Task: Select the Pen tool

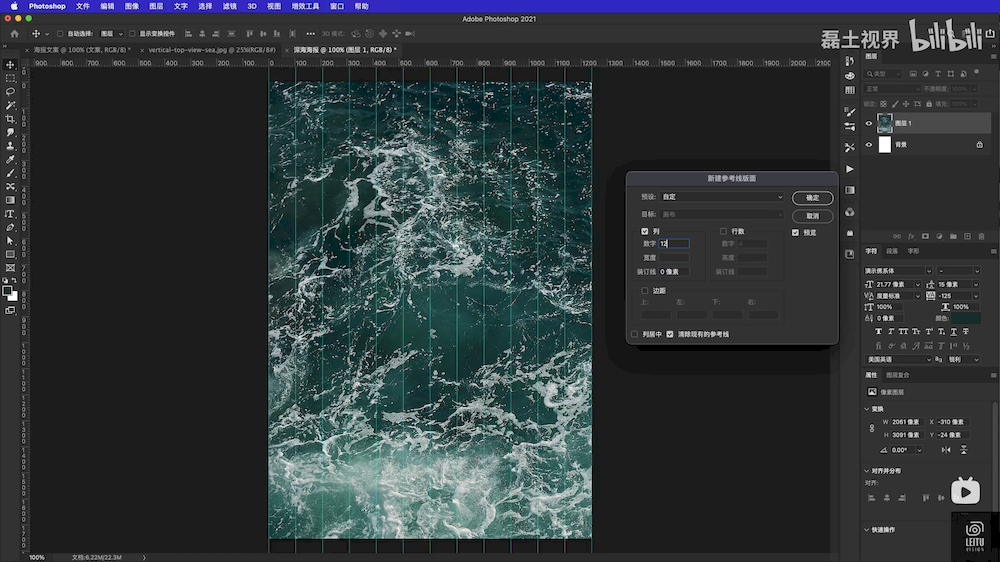Action: pos(10,227)
